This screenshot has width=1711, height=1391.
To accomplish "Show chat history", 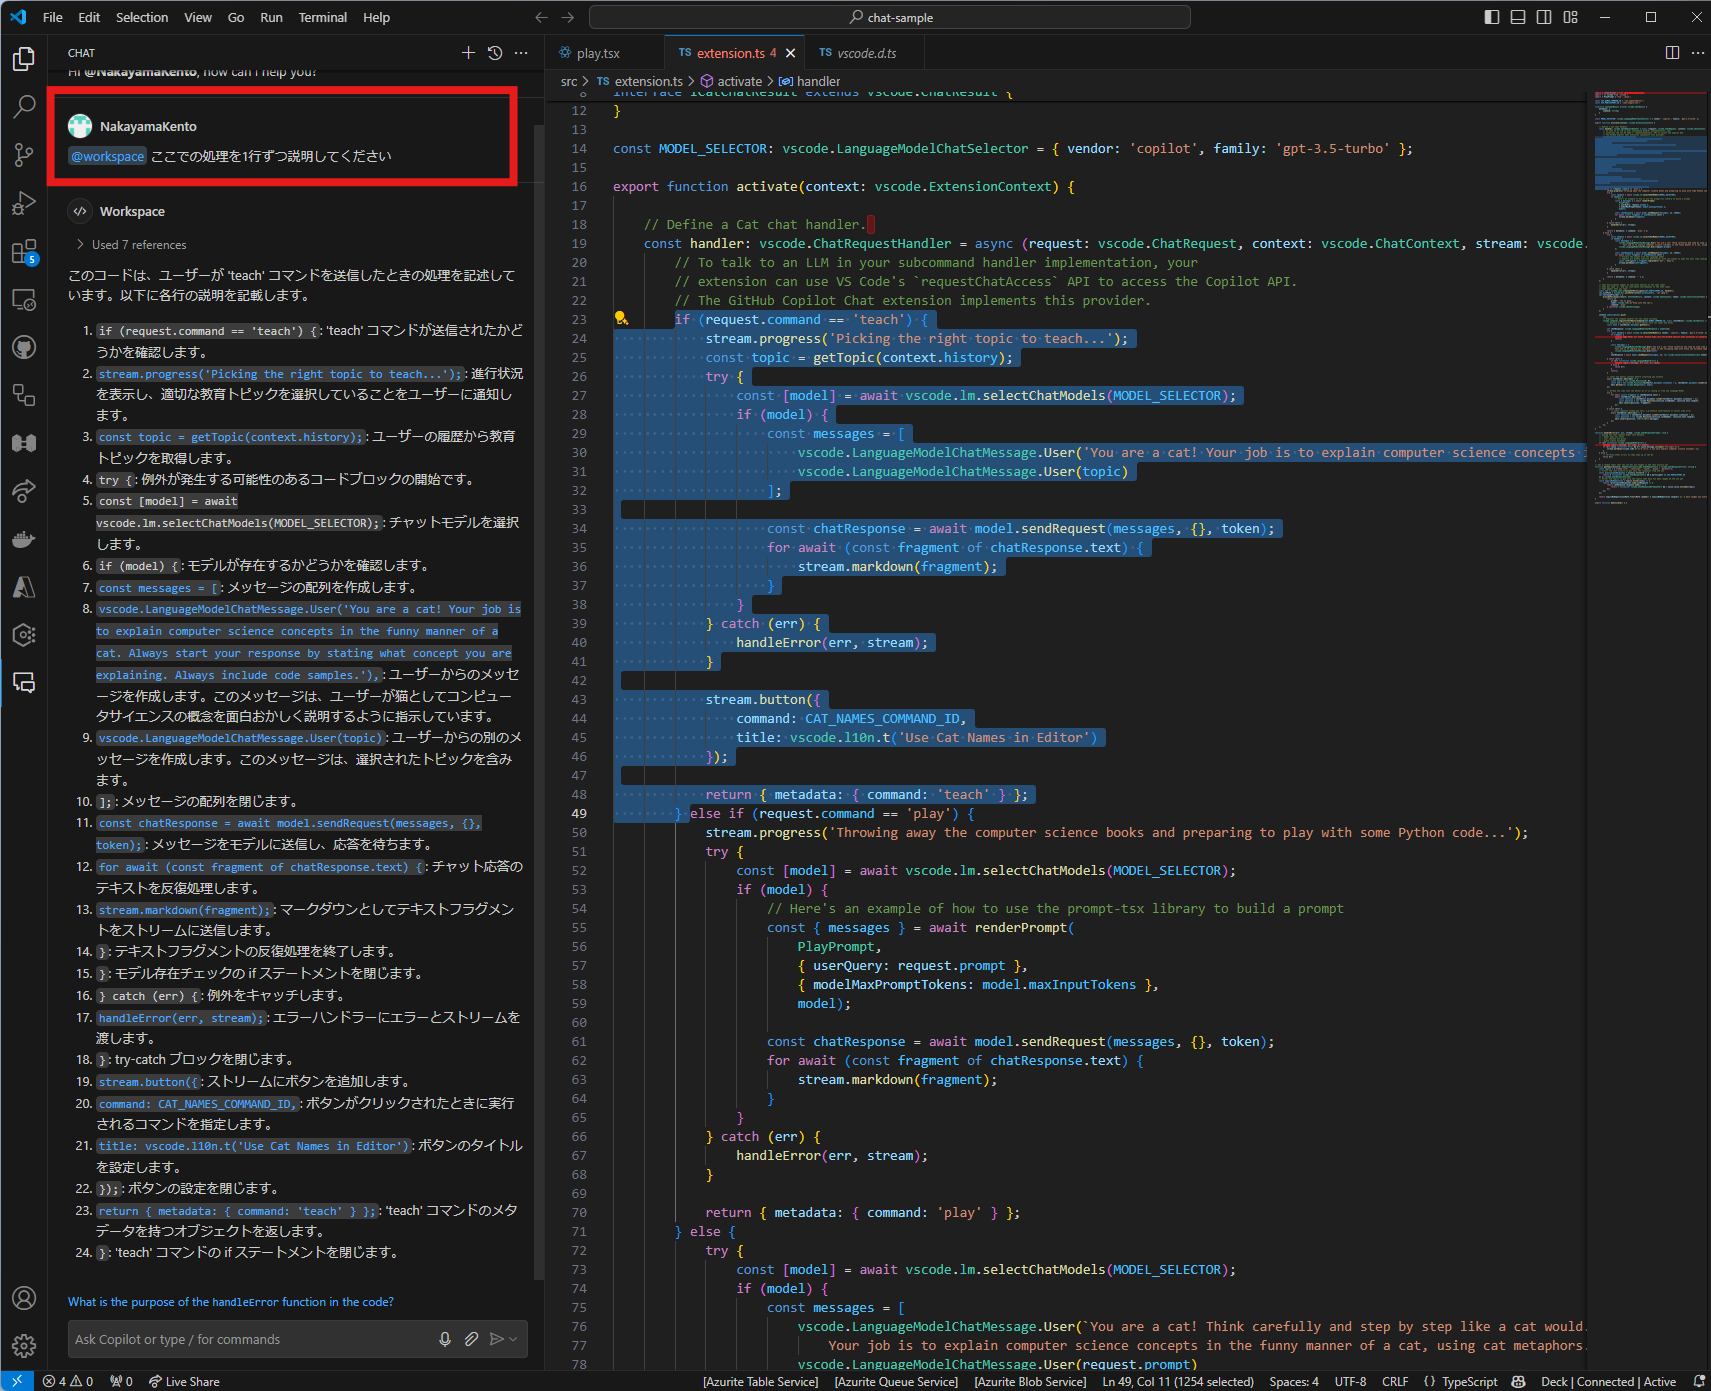I will 495,53.
